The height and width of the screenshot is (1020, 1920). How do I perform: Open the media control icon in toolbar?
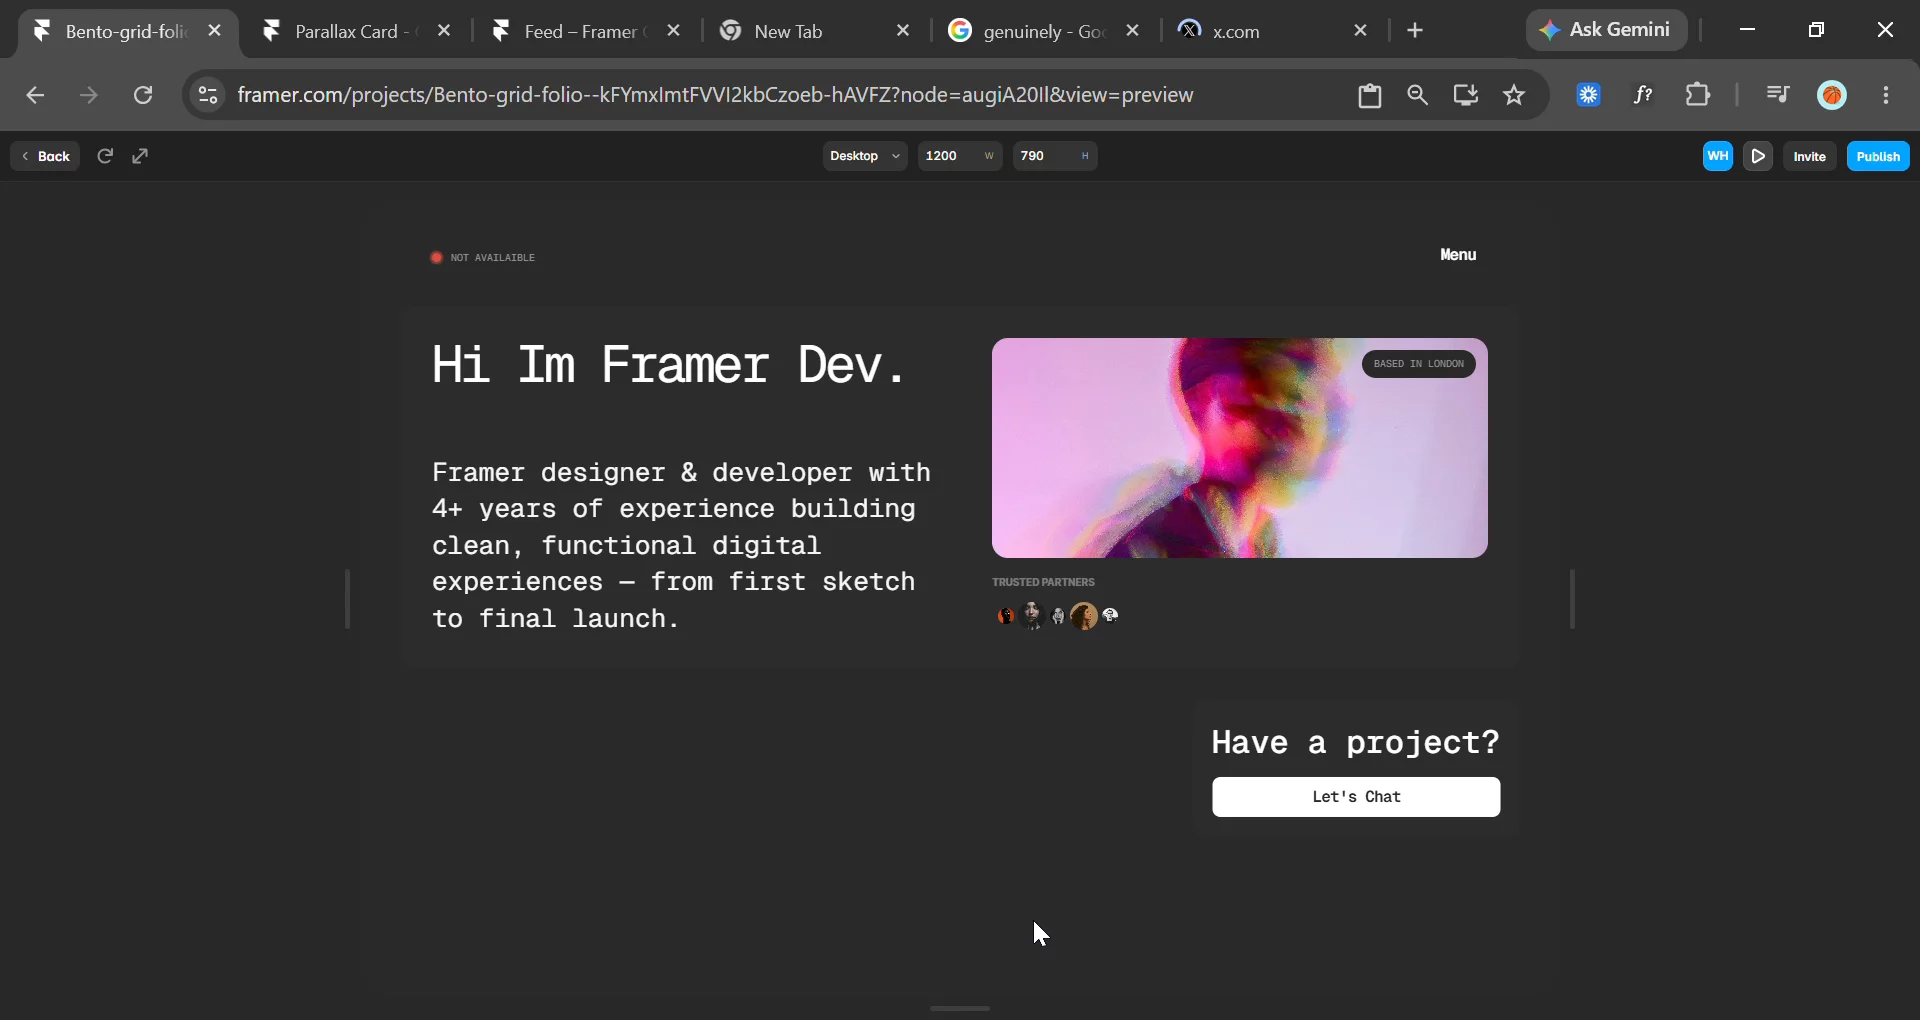tap(1777, 95)
